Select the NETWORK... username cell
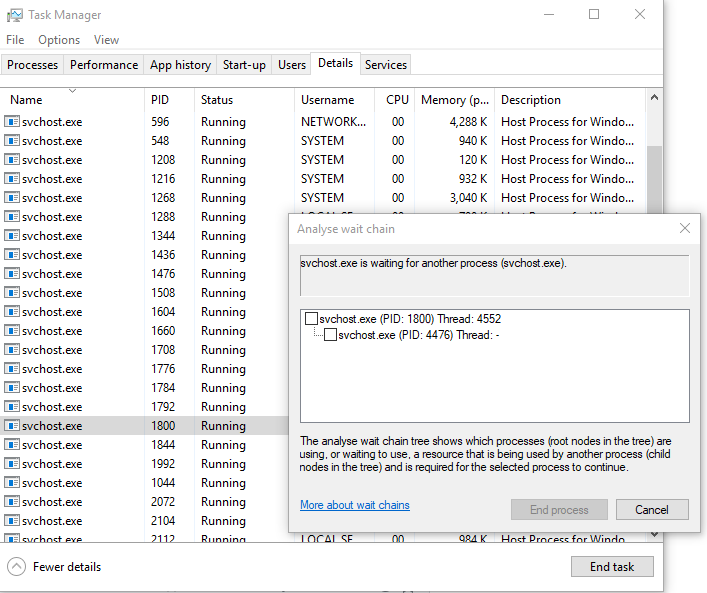This screenshot has width=707, height=593. (334, 122)
